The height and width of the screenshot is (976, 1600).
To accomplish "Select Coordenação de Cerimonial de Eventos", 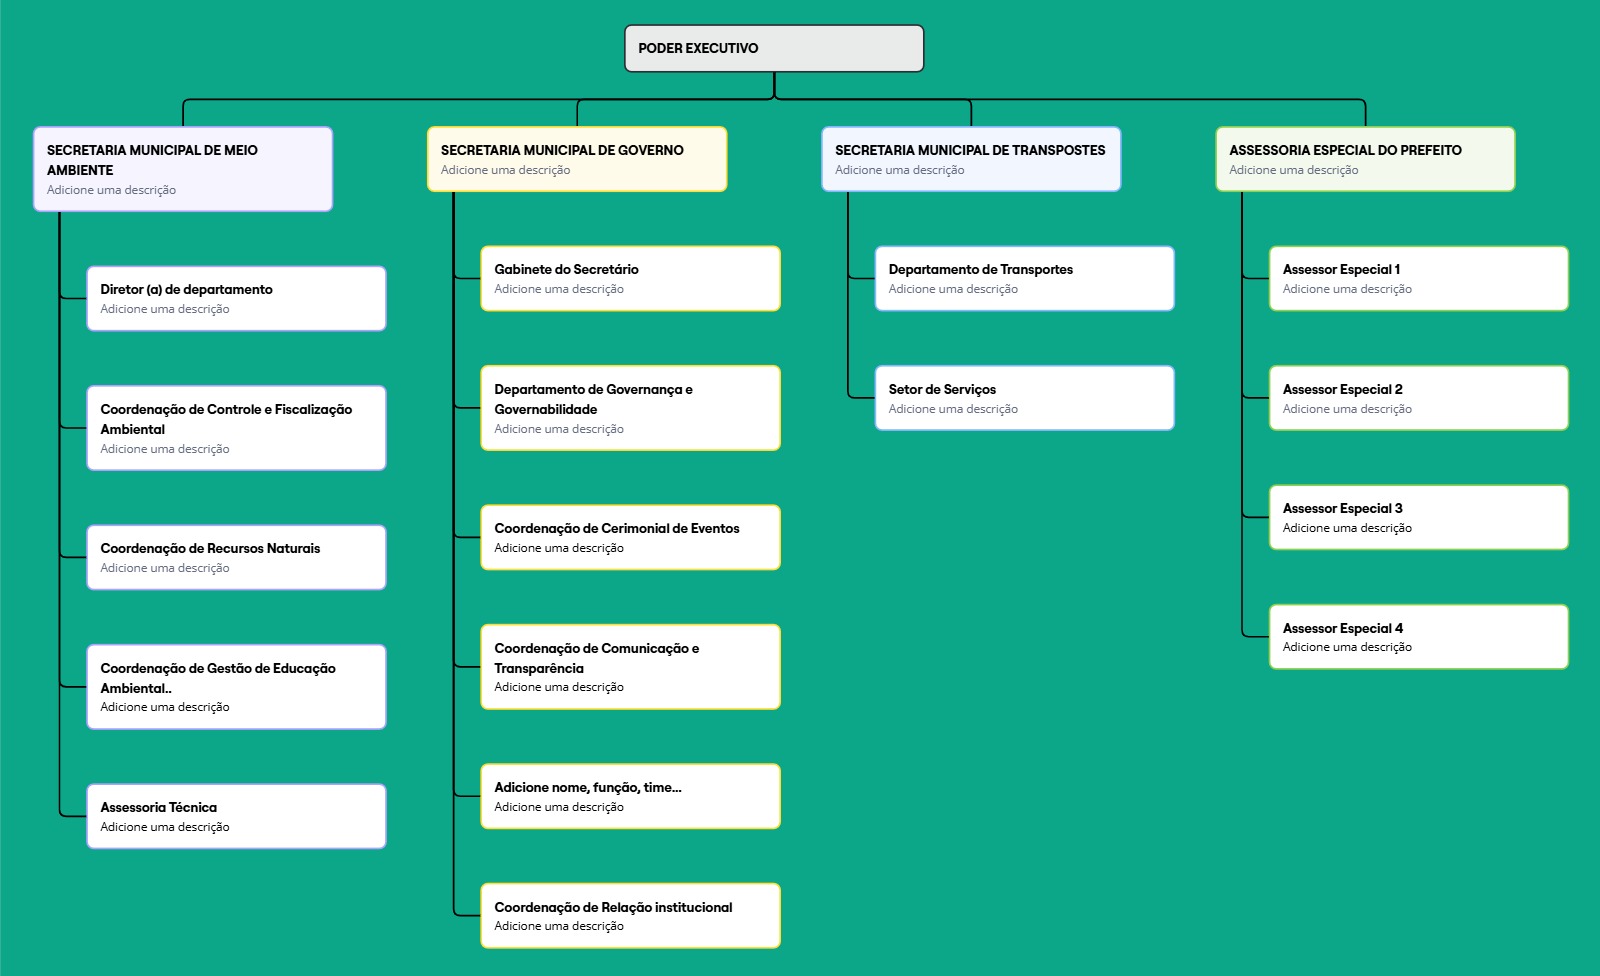I will click(x=630, y=537).
